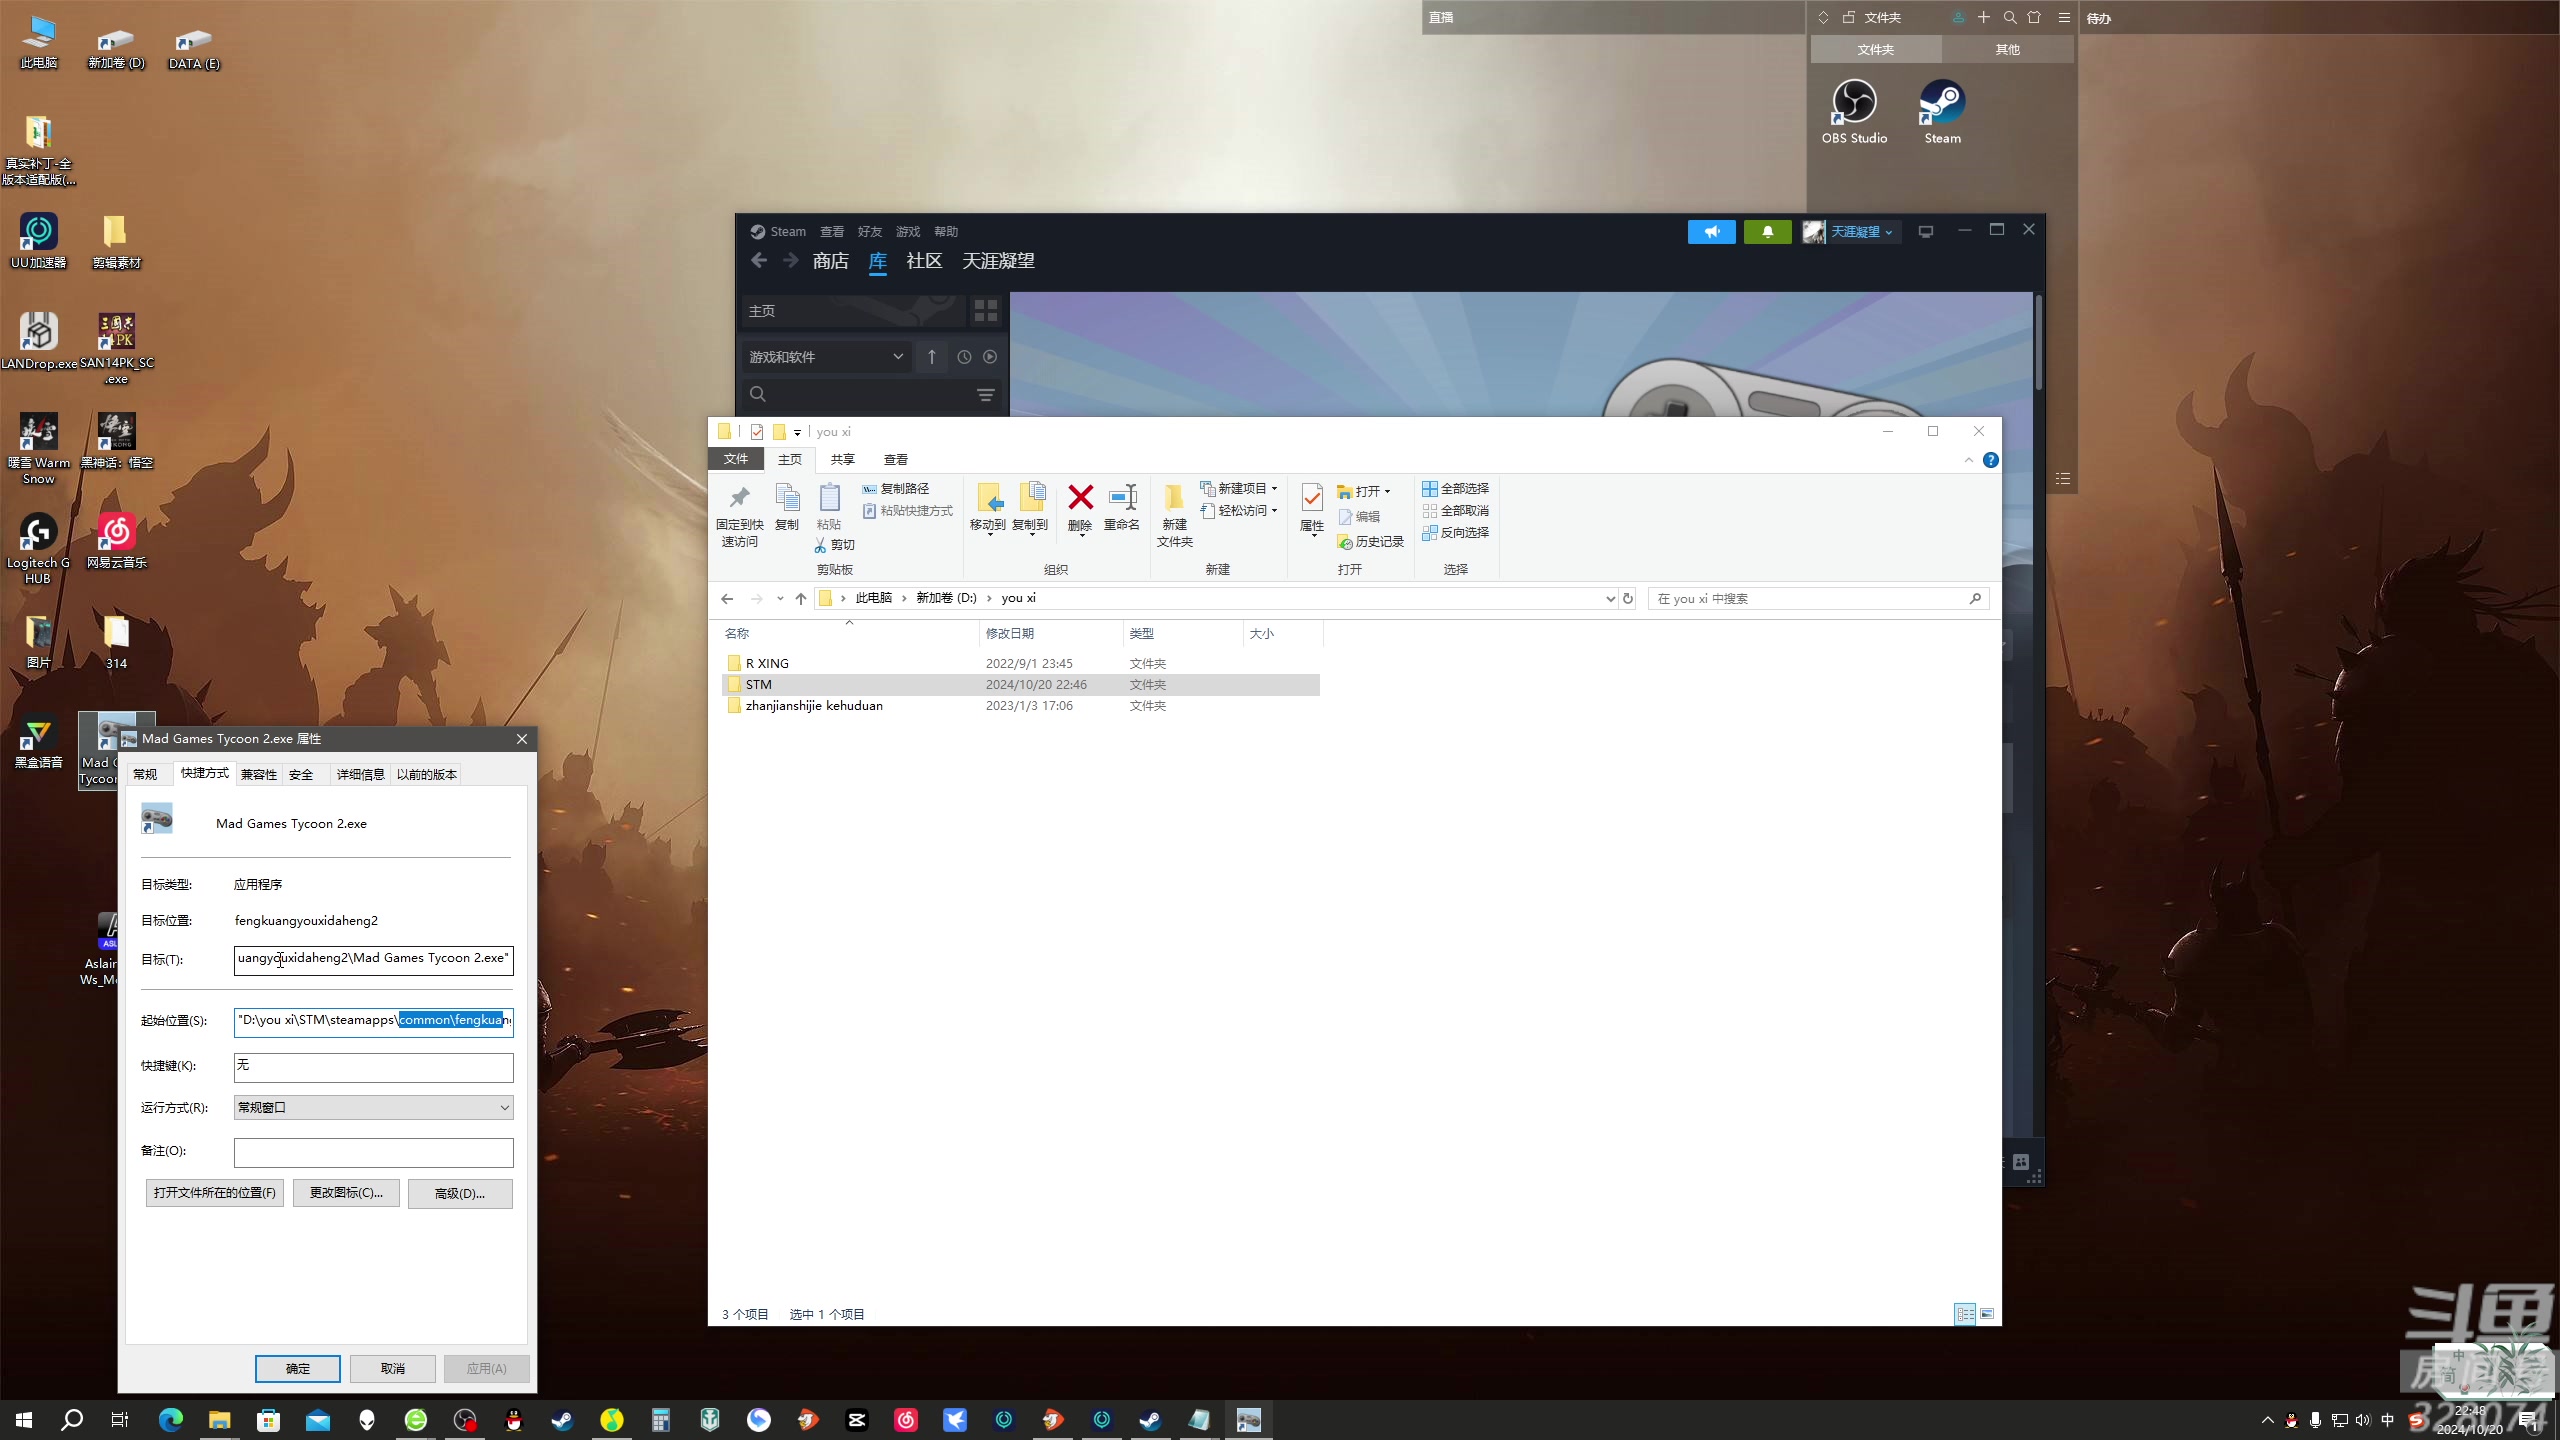
Task: Open the 打开 dropdown in ribbon
Action: coord(1364,491)
